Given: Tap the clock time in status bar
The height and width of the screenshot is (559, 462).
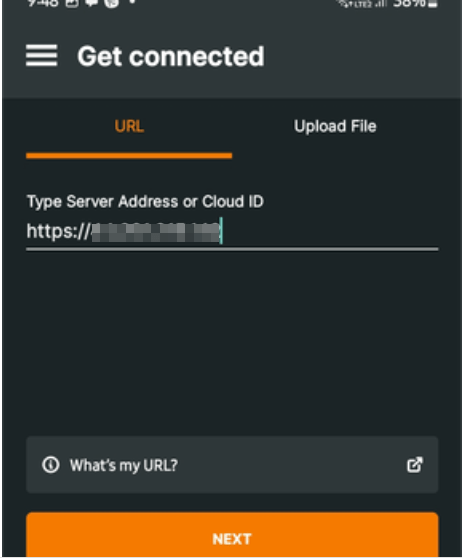Looking at the screenshot, I should point(43,3).
